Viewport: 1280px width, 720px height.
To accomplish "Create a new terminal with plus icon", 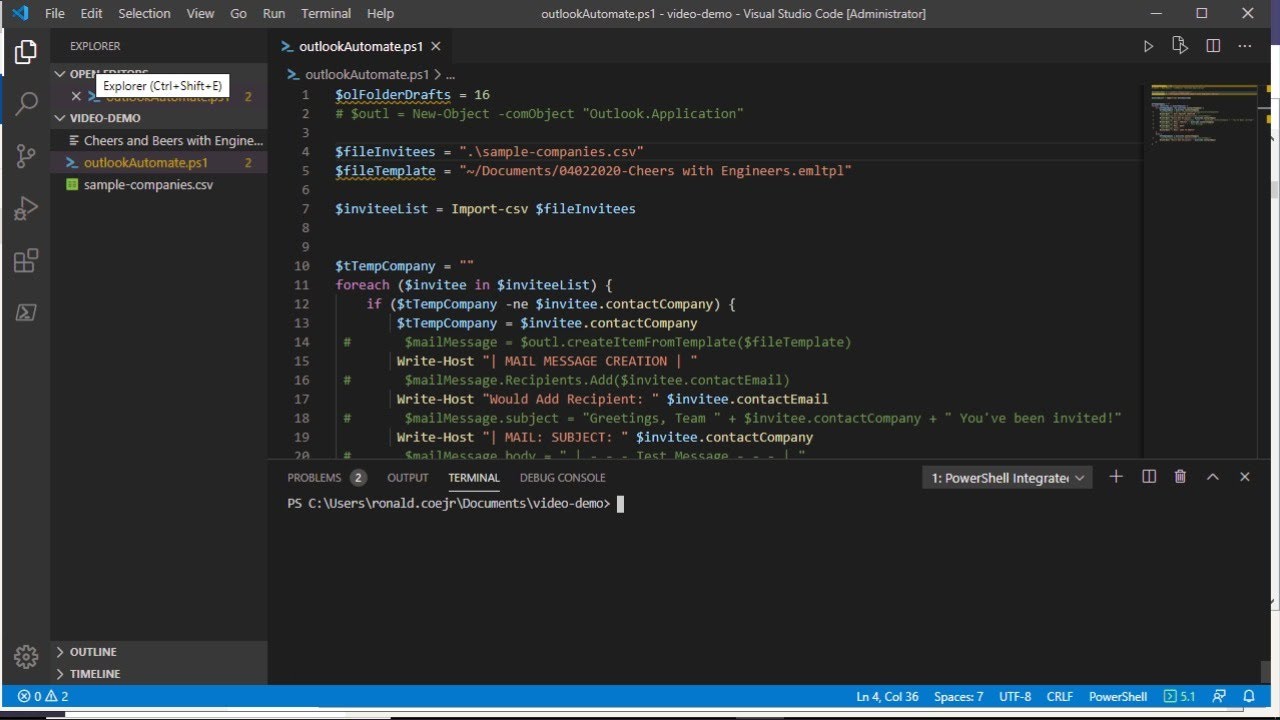I will (1116, 477).
